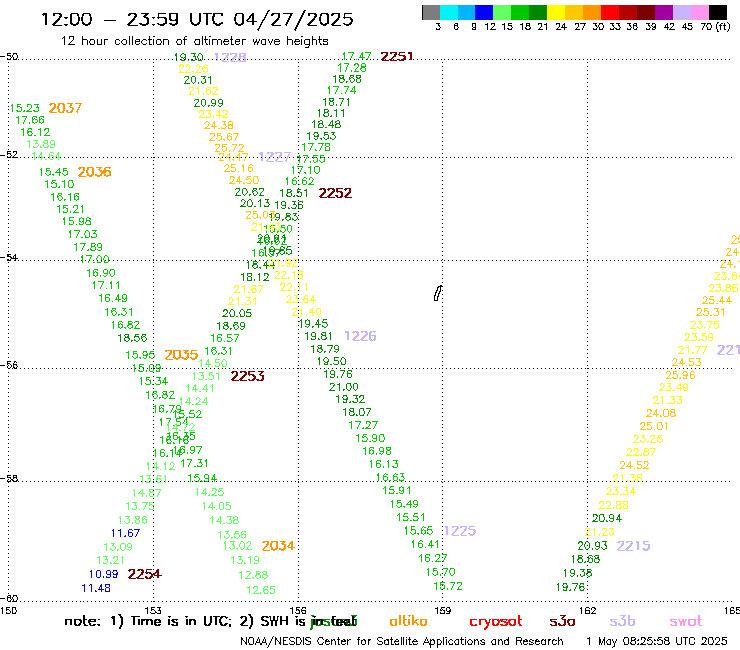Select the cyan legend swatch

[x=449, y=12]
